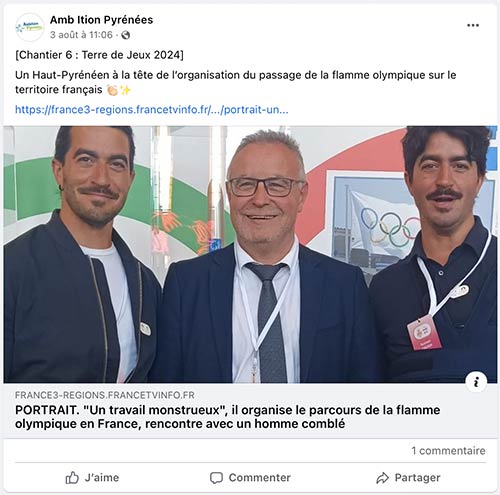Open the Amb Ition Pyrénées page name

point(101,20)
